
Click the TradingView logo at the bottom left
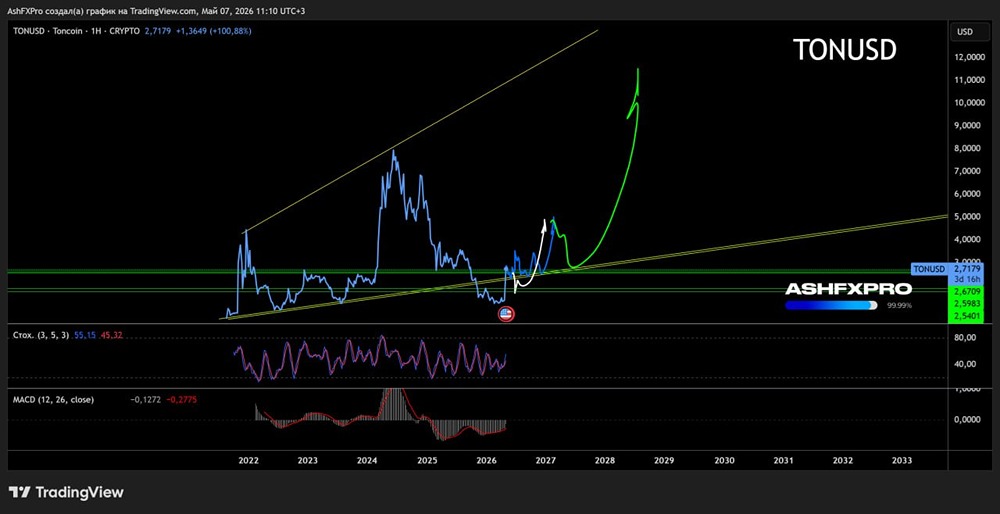66,492
